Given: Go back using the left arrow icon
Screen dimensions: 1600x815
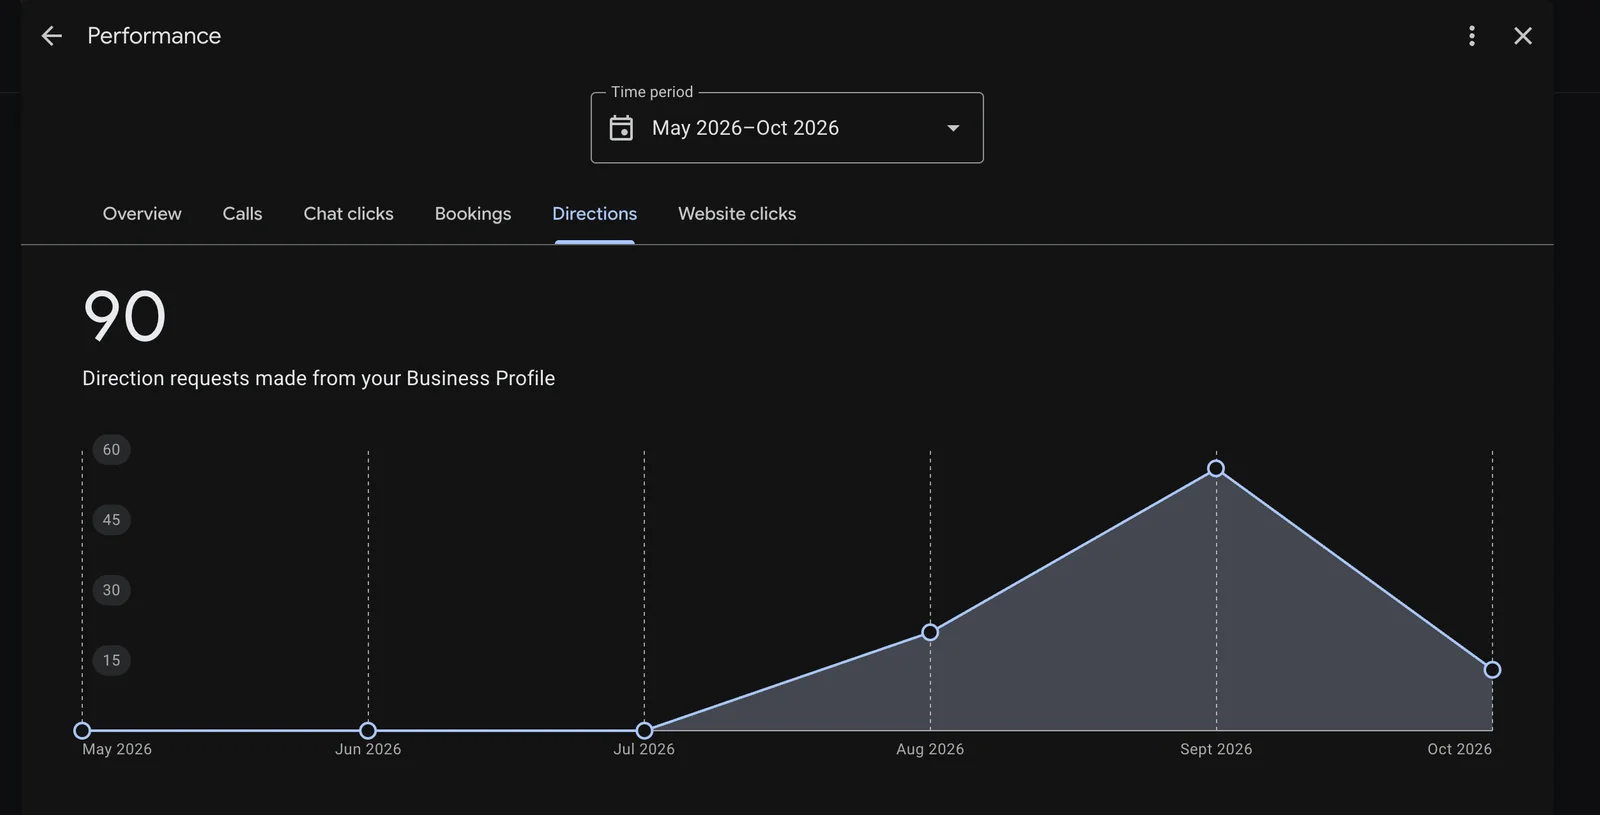Looking at the screenshot, I should click(51, 36).
